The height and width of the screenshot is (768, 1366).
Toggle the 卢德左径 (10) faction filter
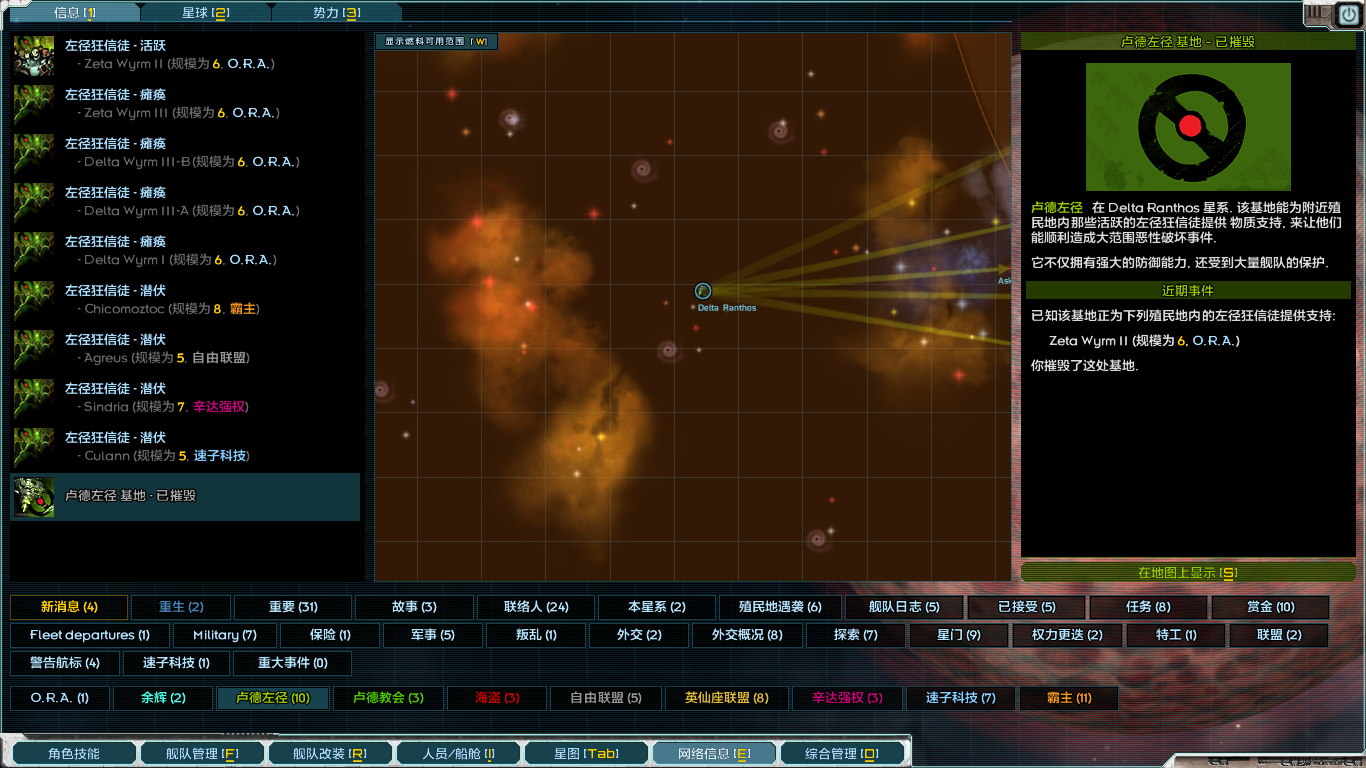click(272, 698)
